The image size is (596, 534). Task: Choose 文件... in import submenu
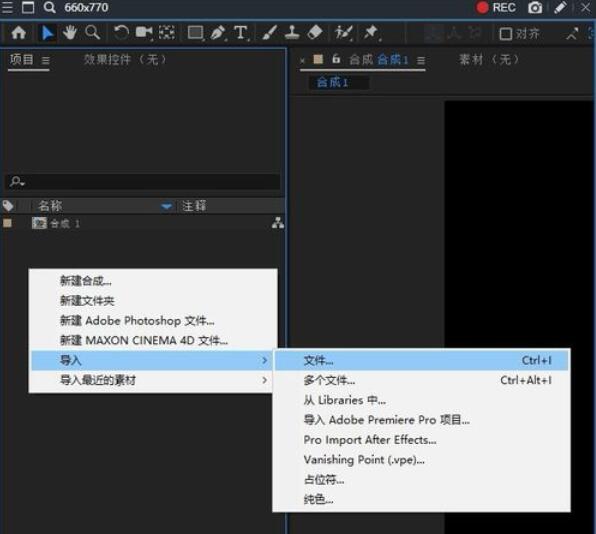[422, 360]
